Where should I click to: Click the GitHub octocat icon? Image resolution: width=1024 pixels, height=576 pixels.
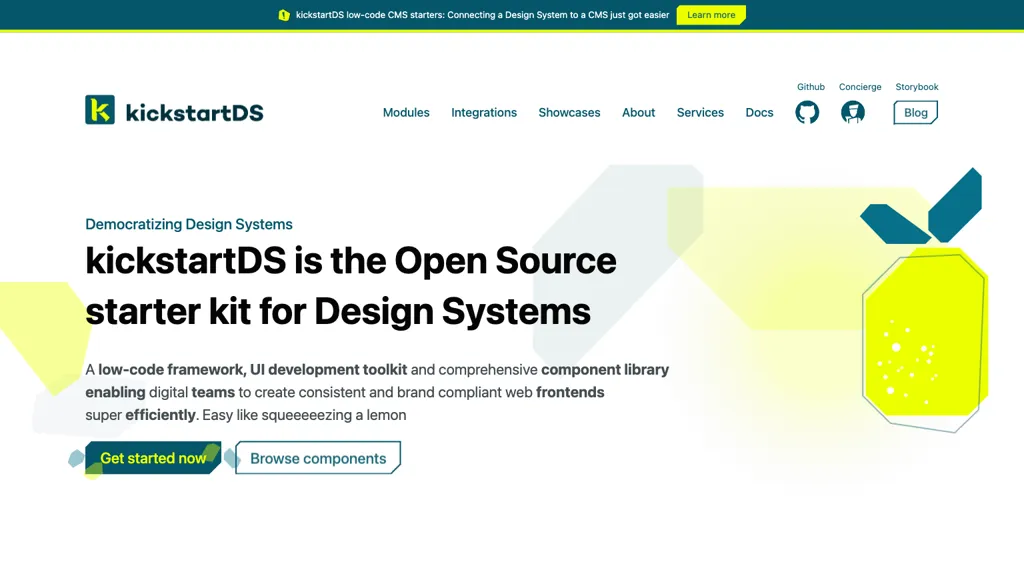[807, 112]
